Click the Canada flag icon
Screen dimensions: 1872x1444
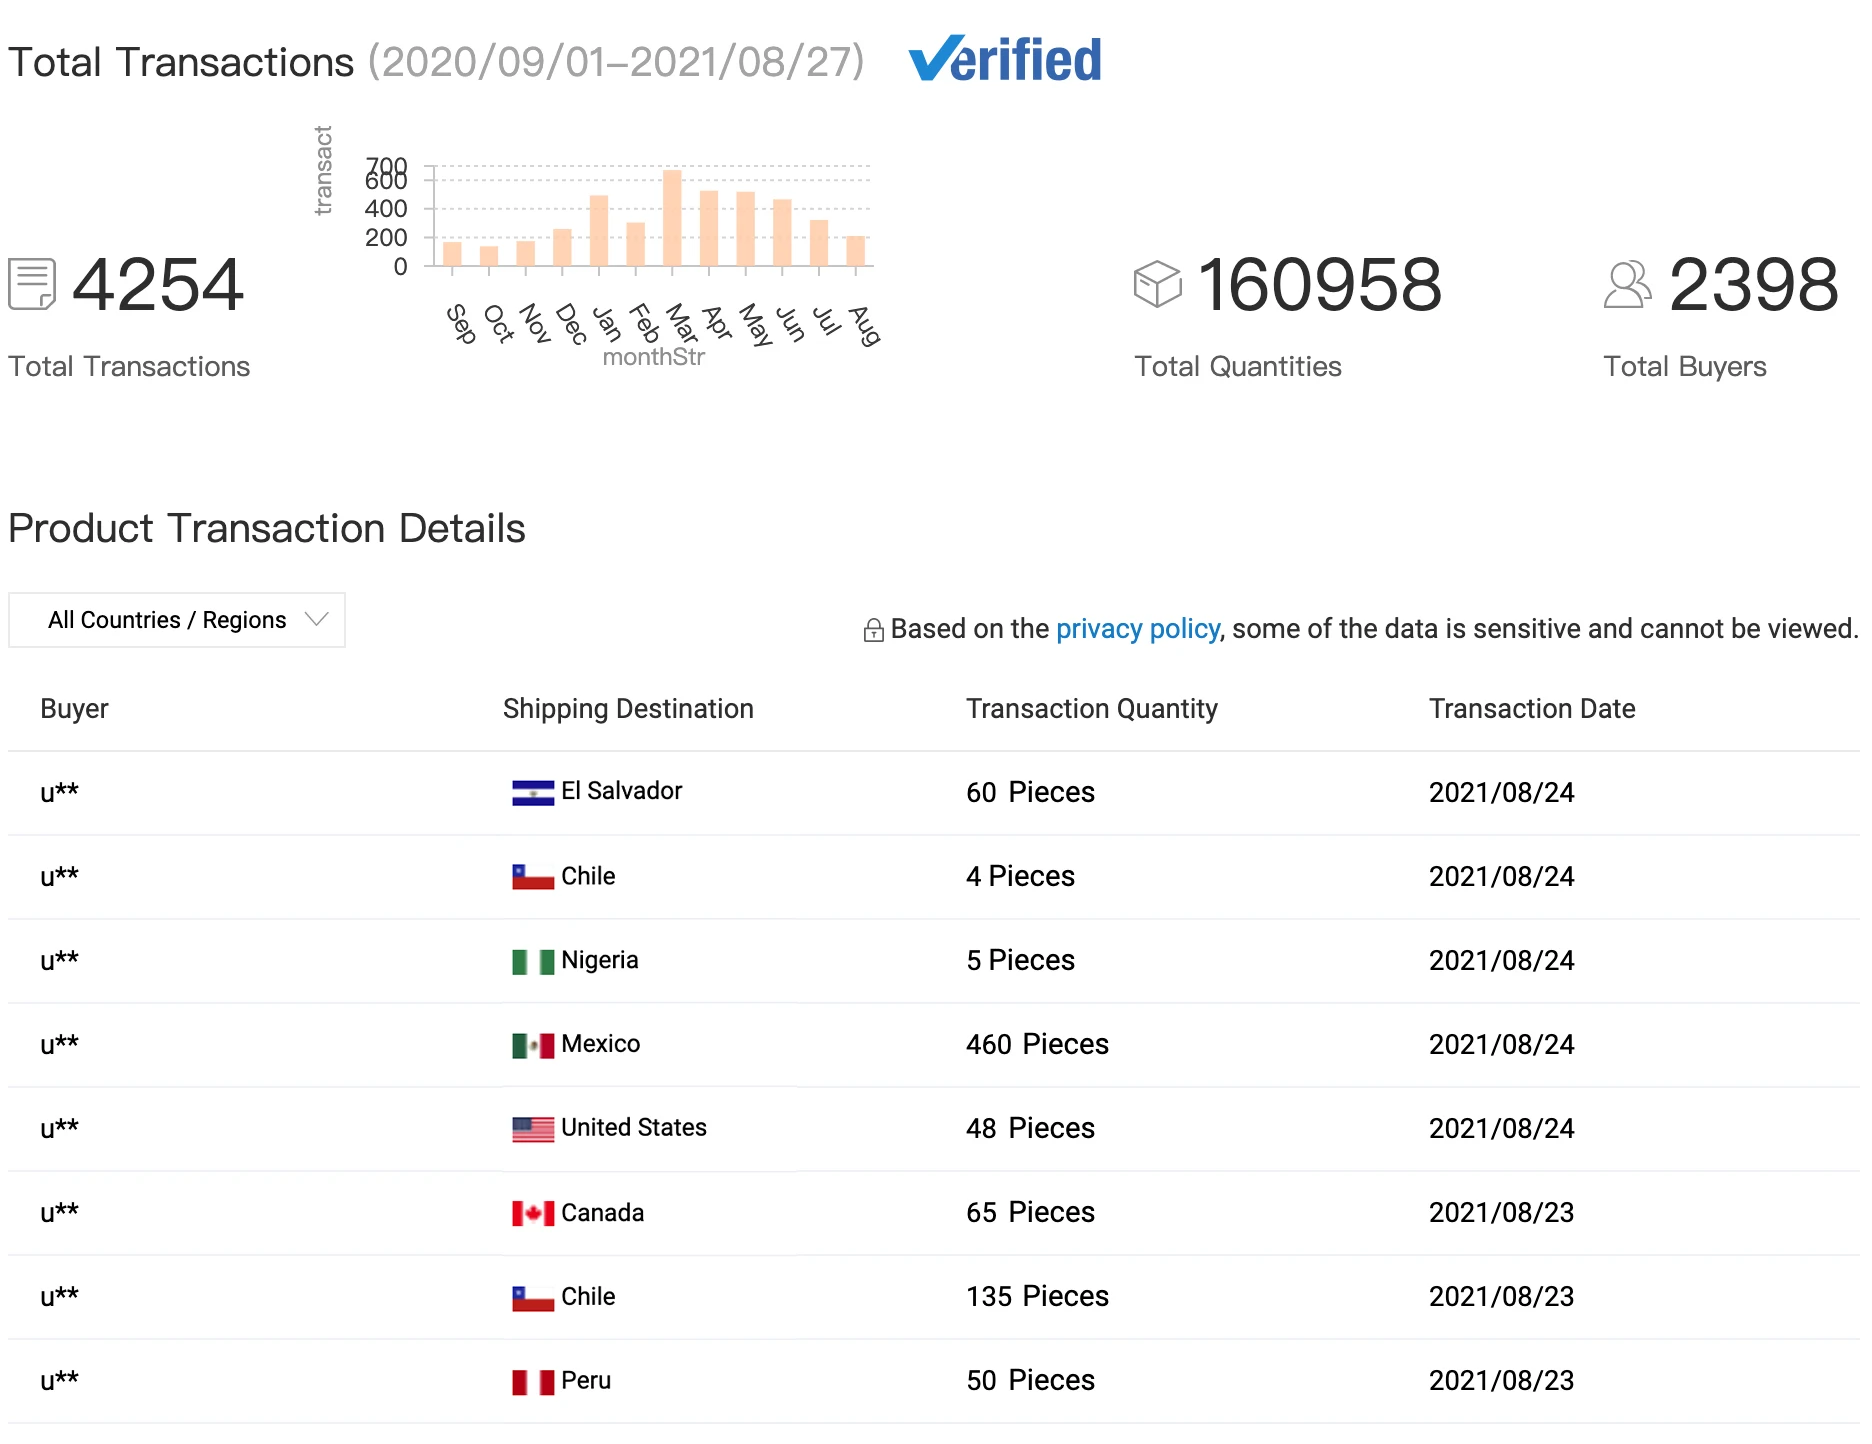533,1214
